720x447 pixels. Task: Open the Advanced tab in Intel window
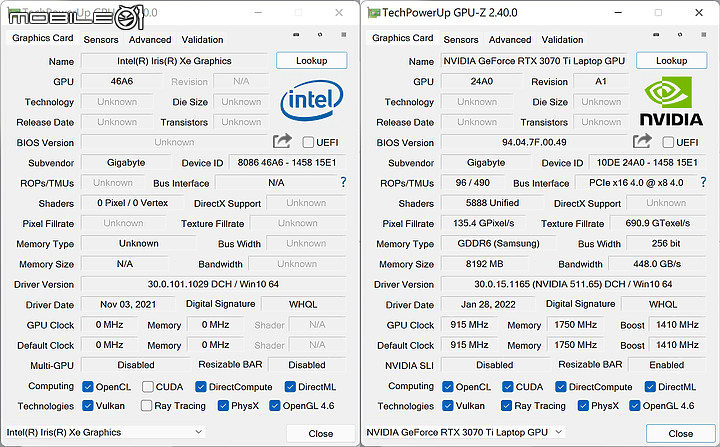[150, 40]
